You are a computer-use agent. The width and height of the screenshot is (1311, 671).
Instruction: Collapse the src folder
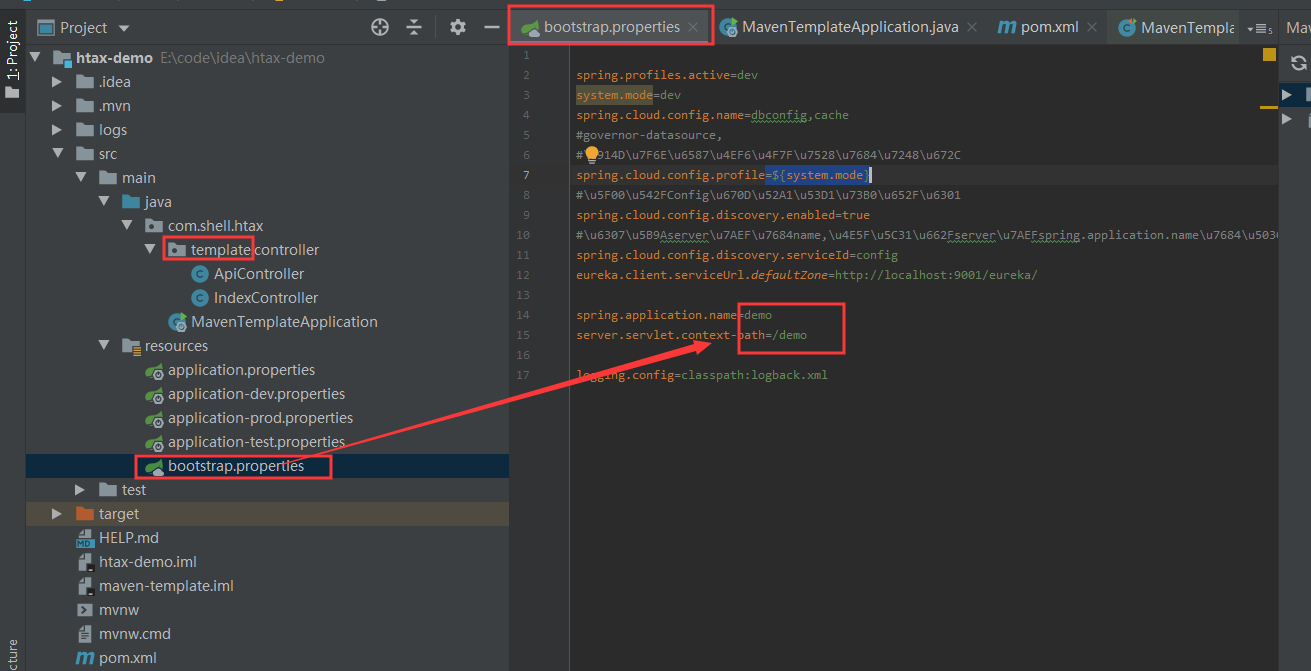pos(58,154)
